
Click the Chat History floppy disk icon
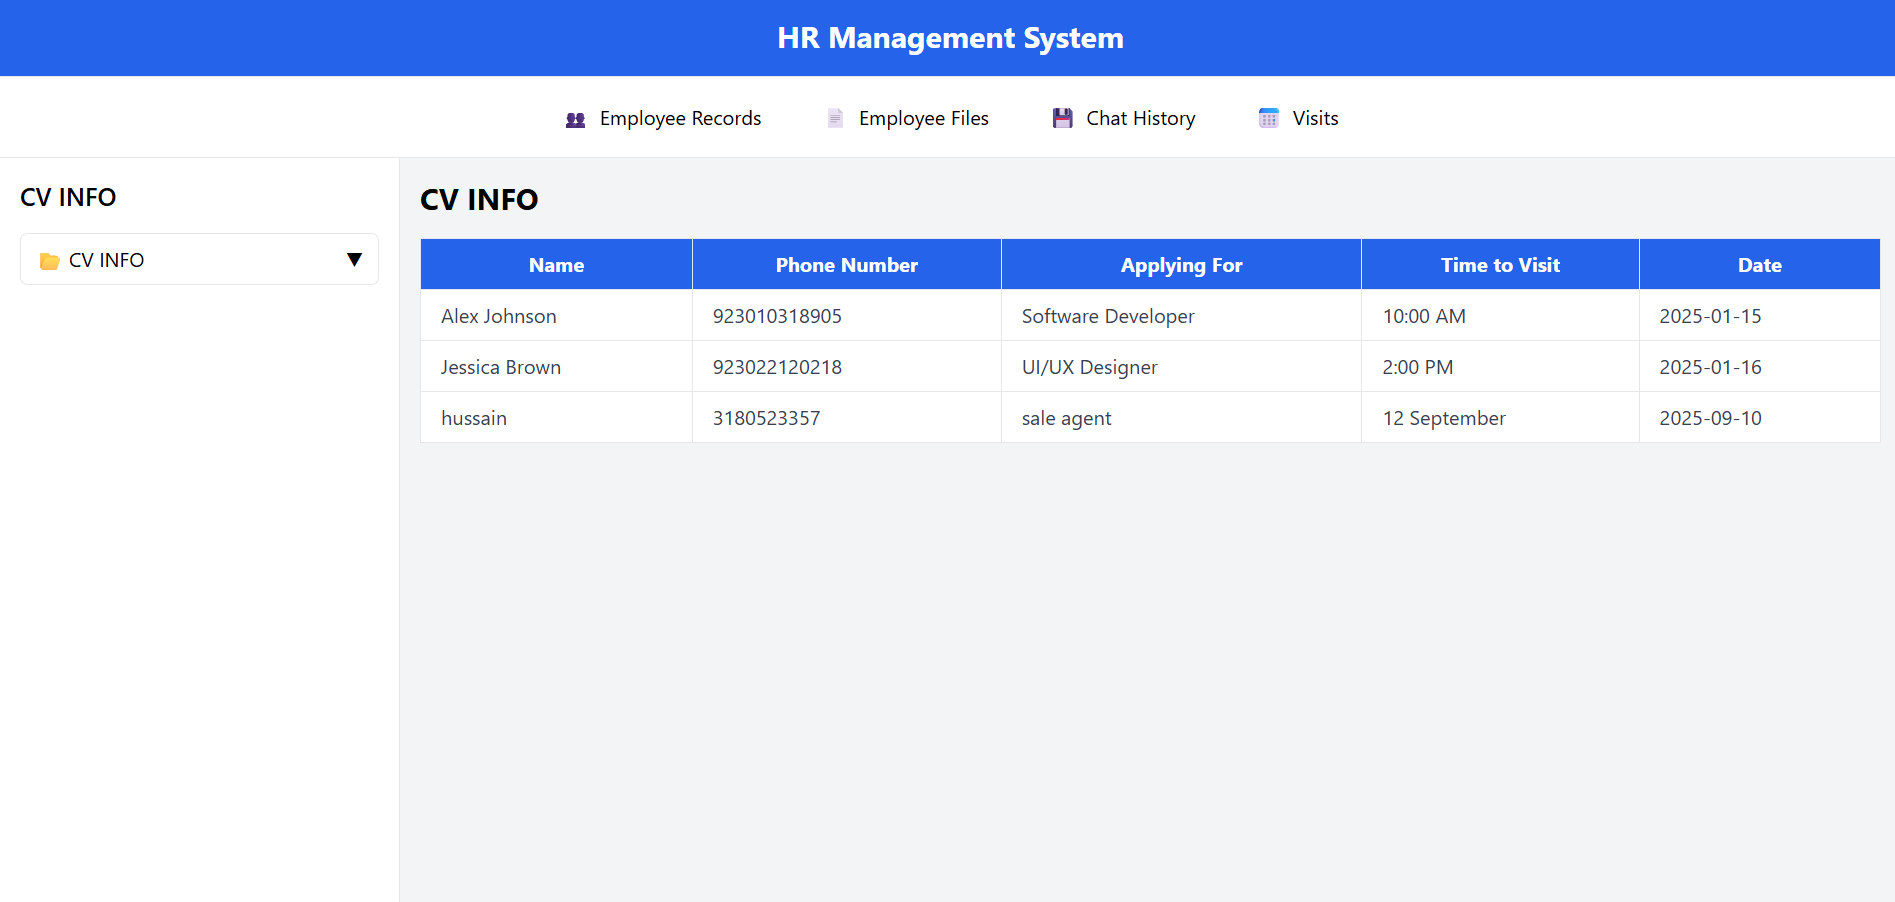[x=1062, y=117]
